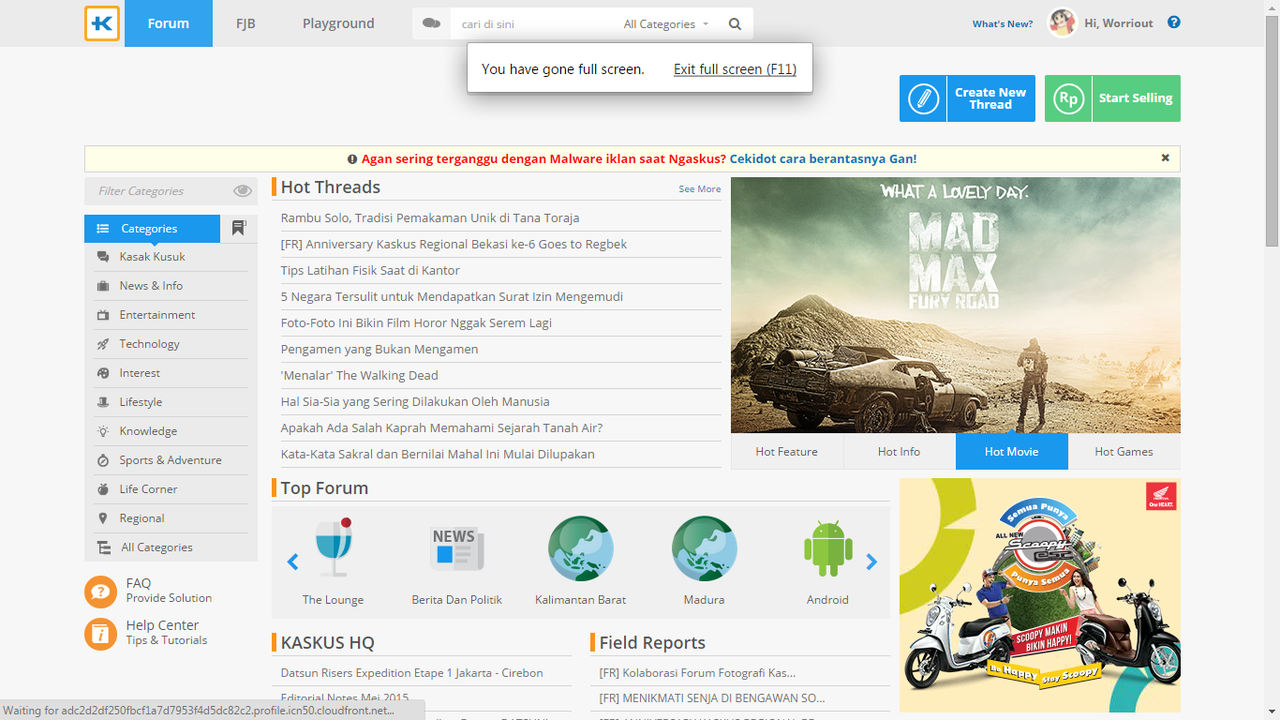Toggle the eye icon in Filter Categories
Image resolution: width=1280 pixels, height=720 pixels.
coord(242,191)
